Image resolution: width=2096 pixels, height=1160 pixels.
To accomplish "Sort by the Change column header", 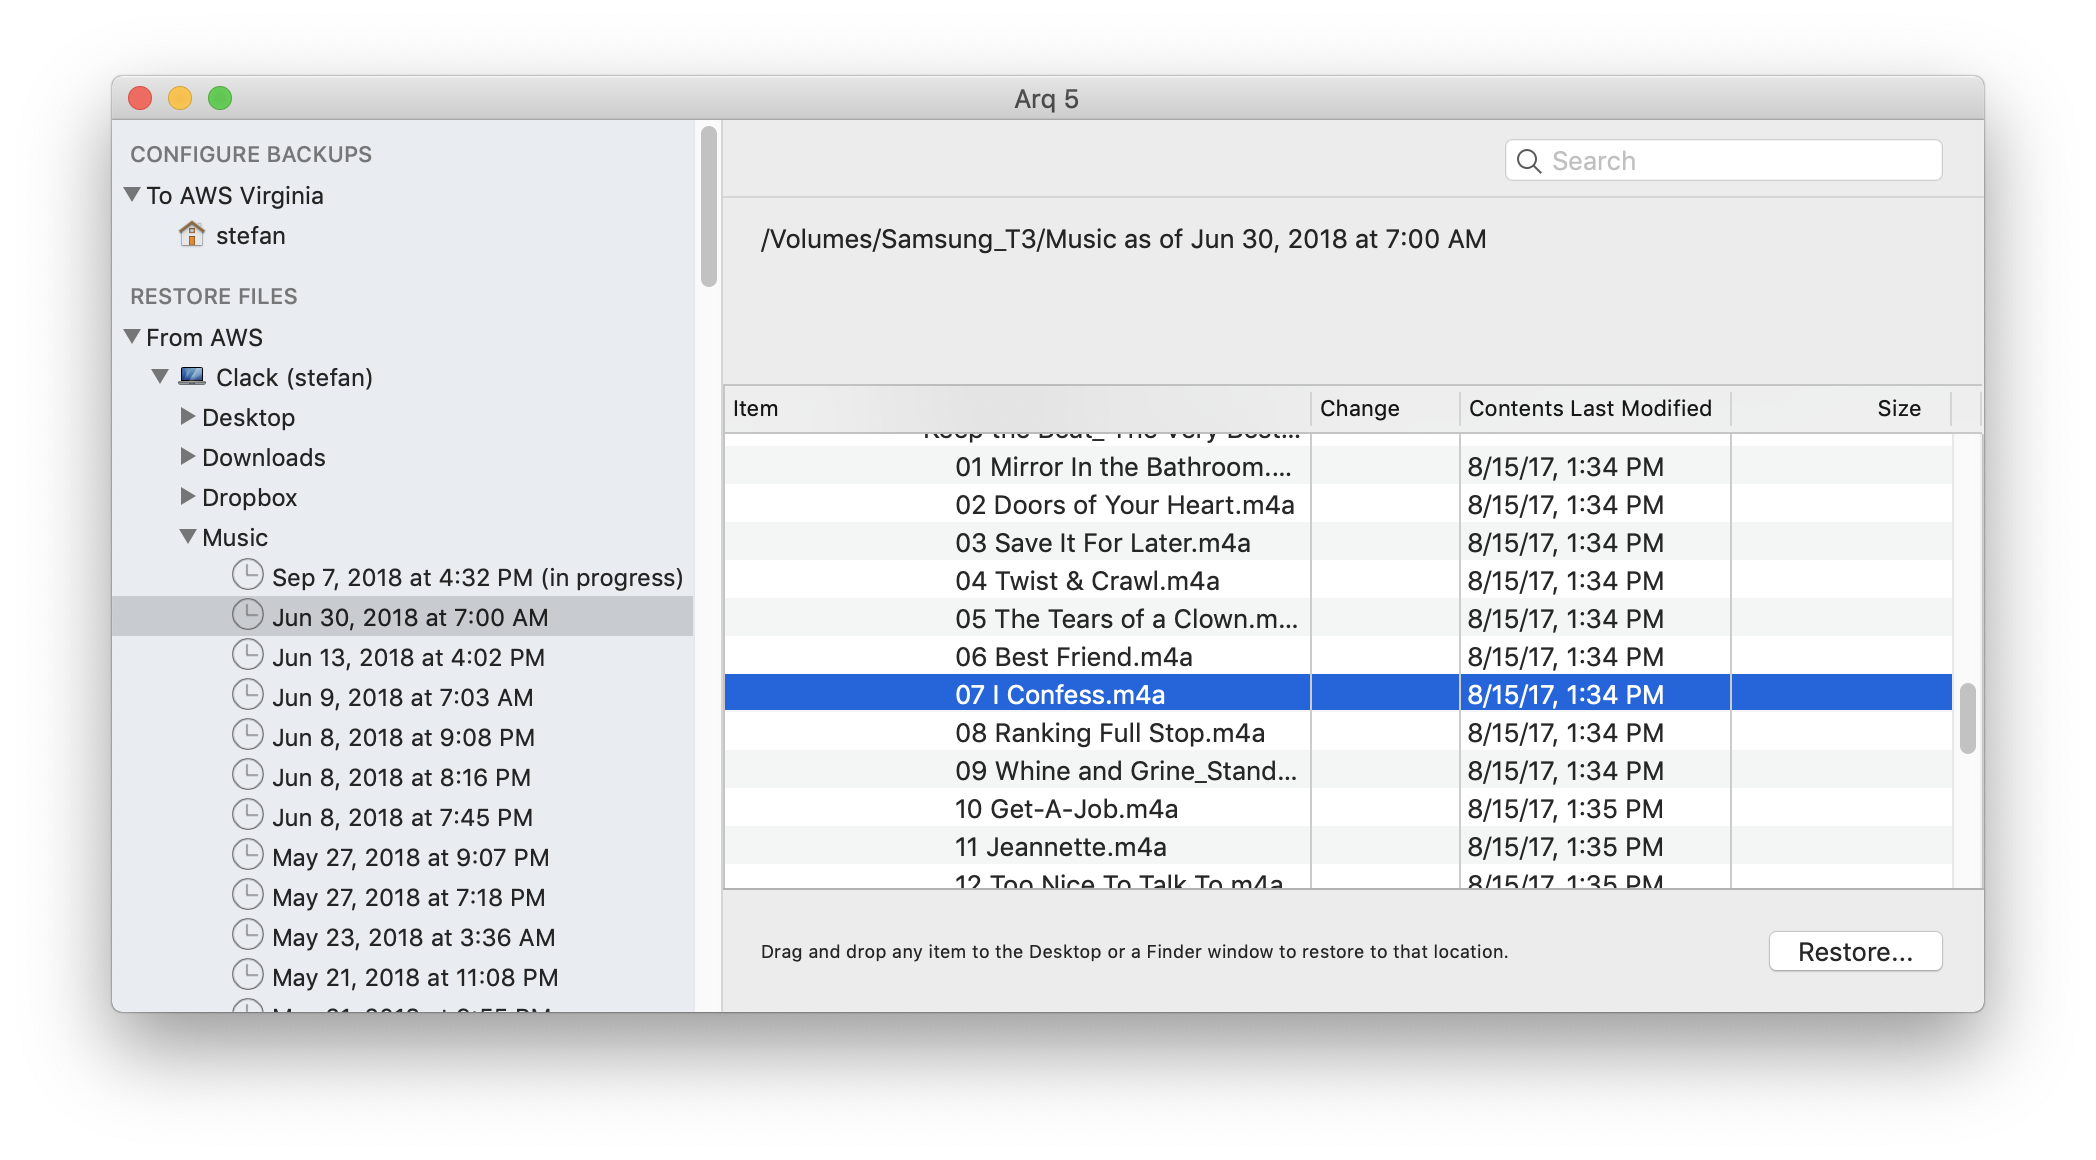I will pyautogui.click(x=1385, y=408).
